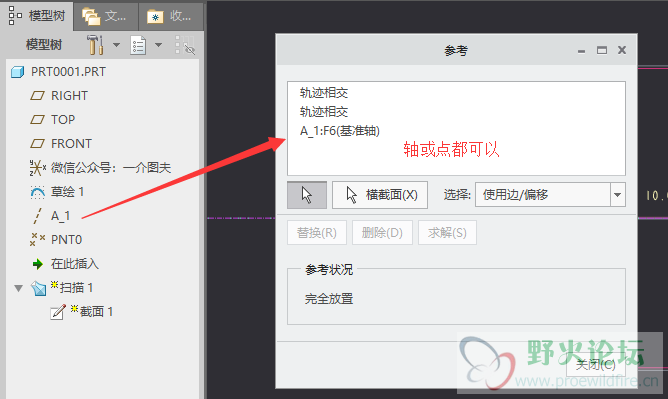Select 截面 1 under 扫描 1
668x399 pixels.
click(96, 311)
